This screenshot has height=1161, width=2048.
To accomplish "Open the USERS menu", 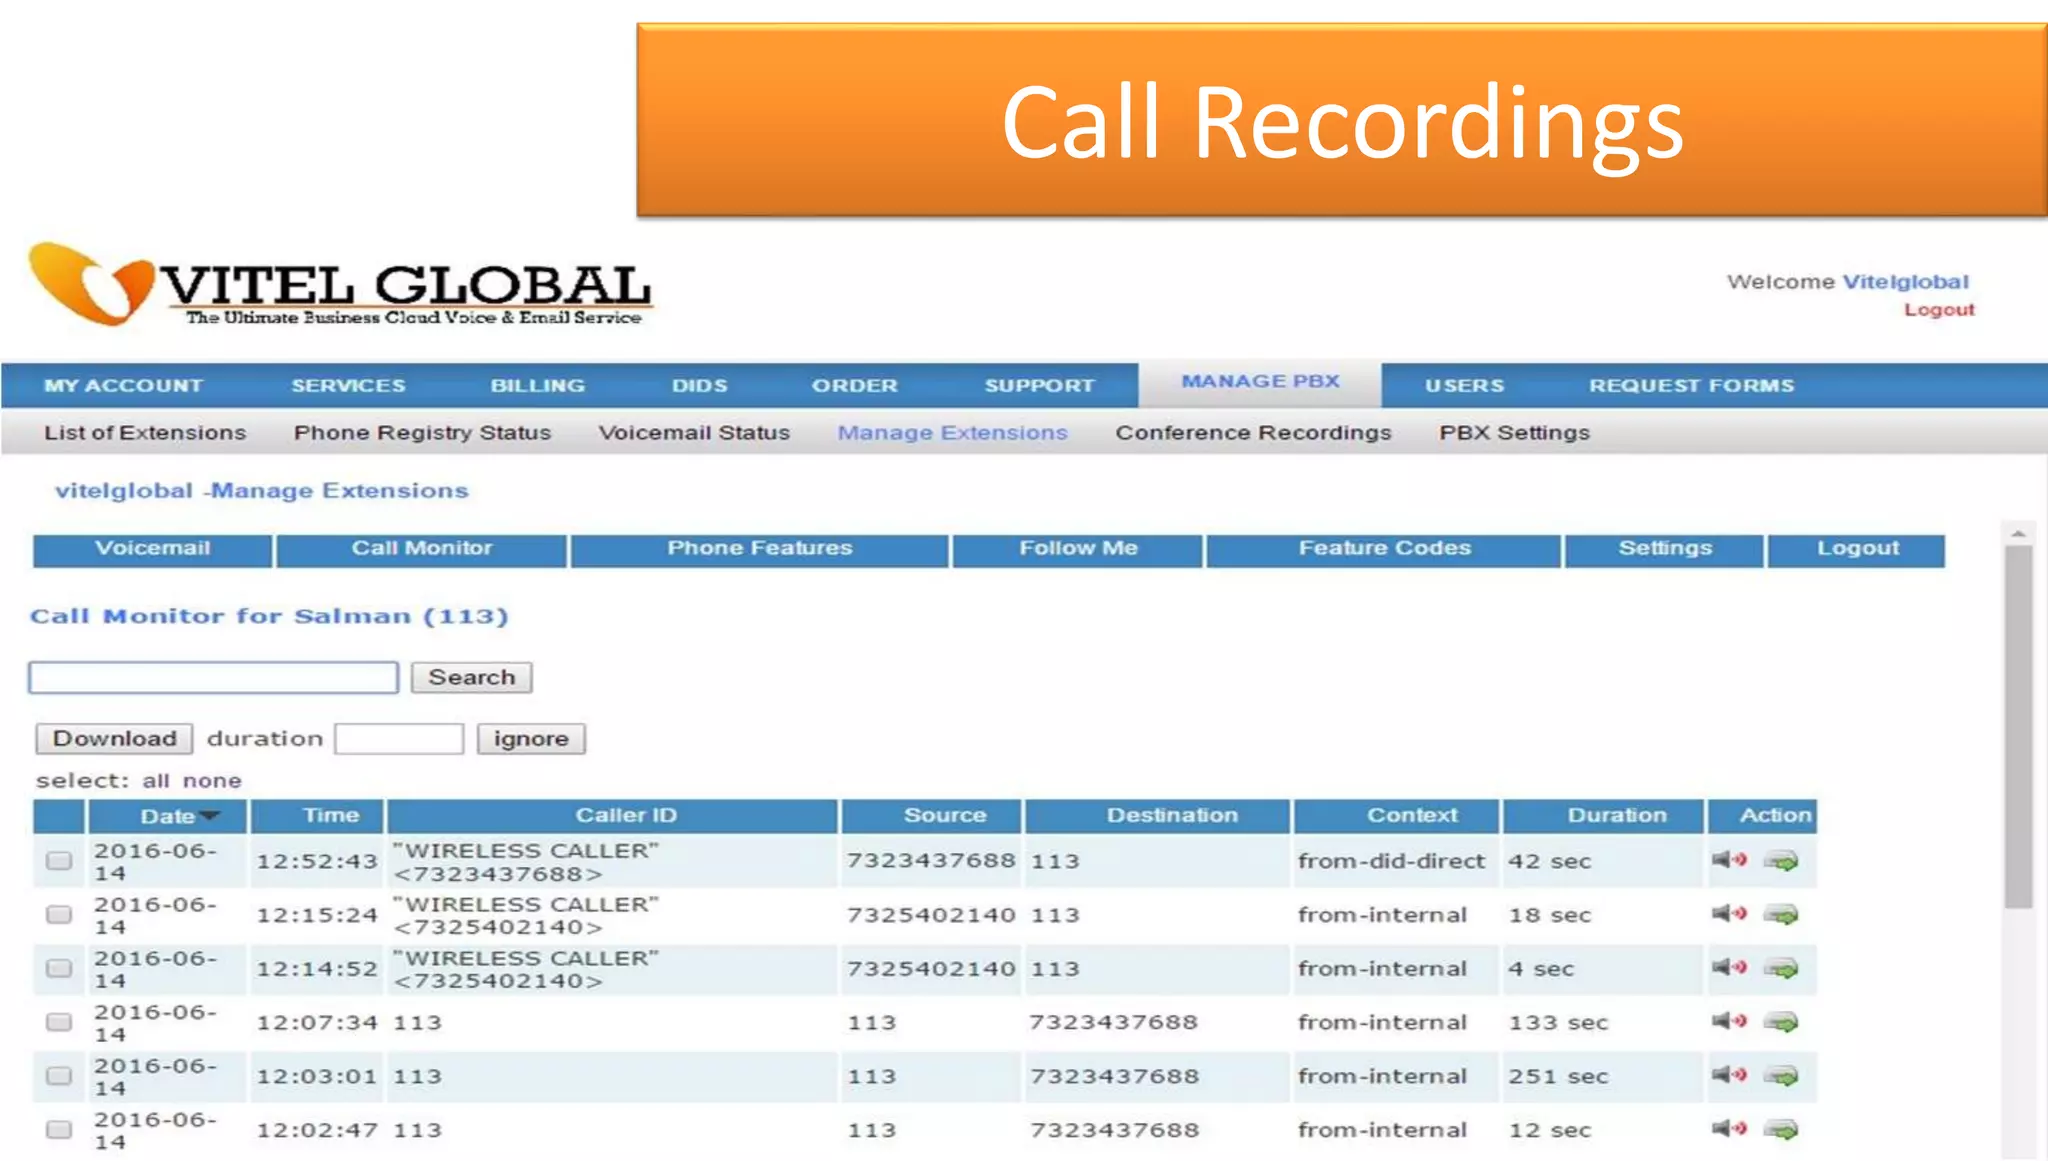I will (1464, 386).
